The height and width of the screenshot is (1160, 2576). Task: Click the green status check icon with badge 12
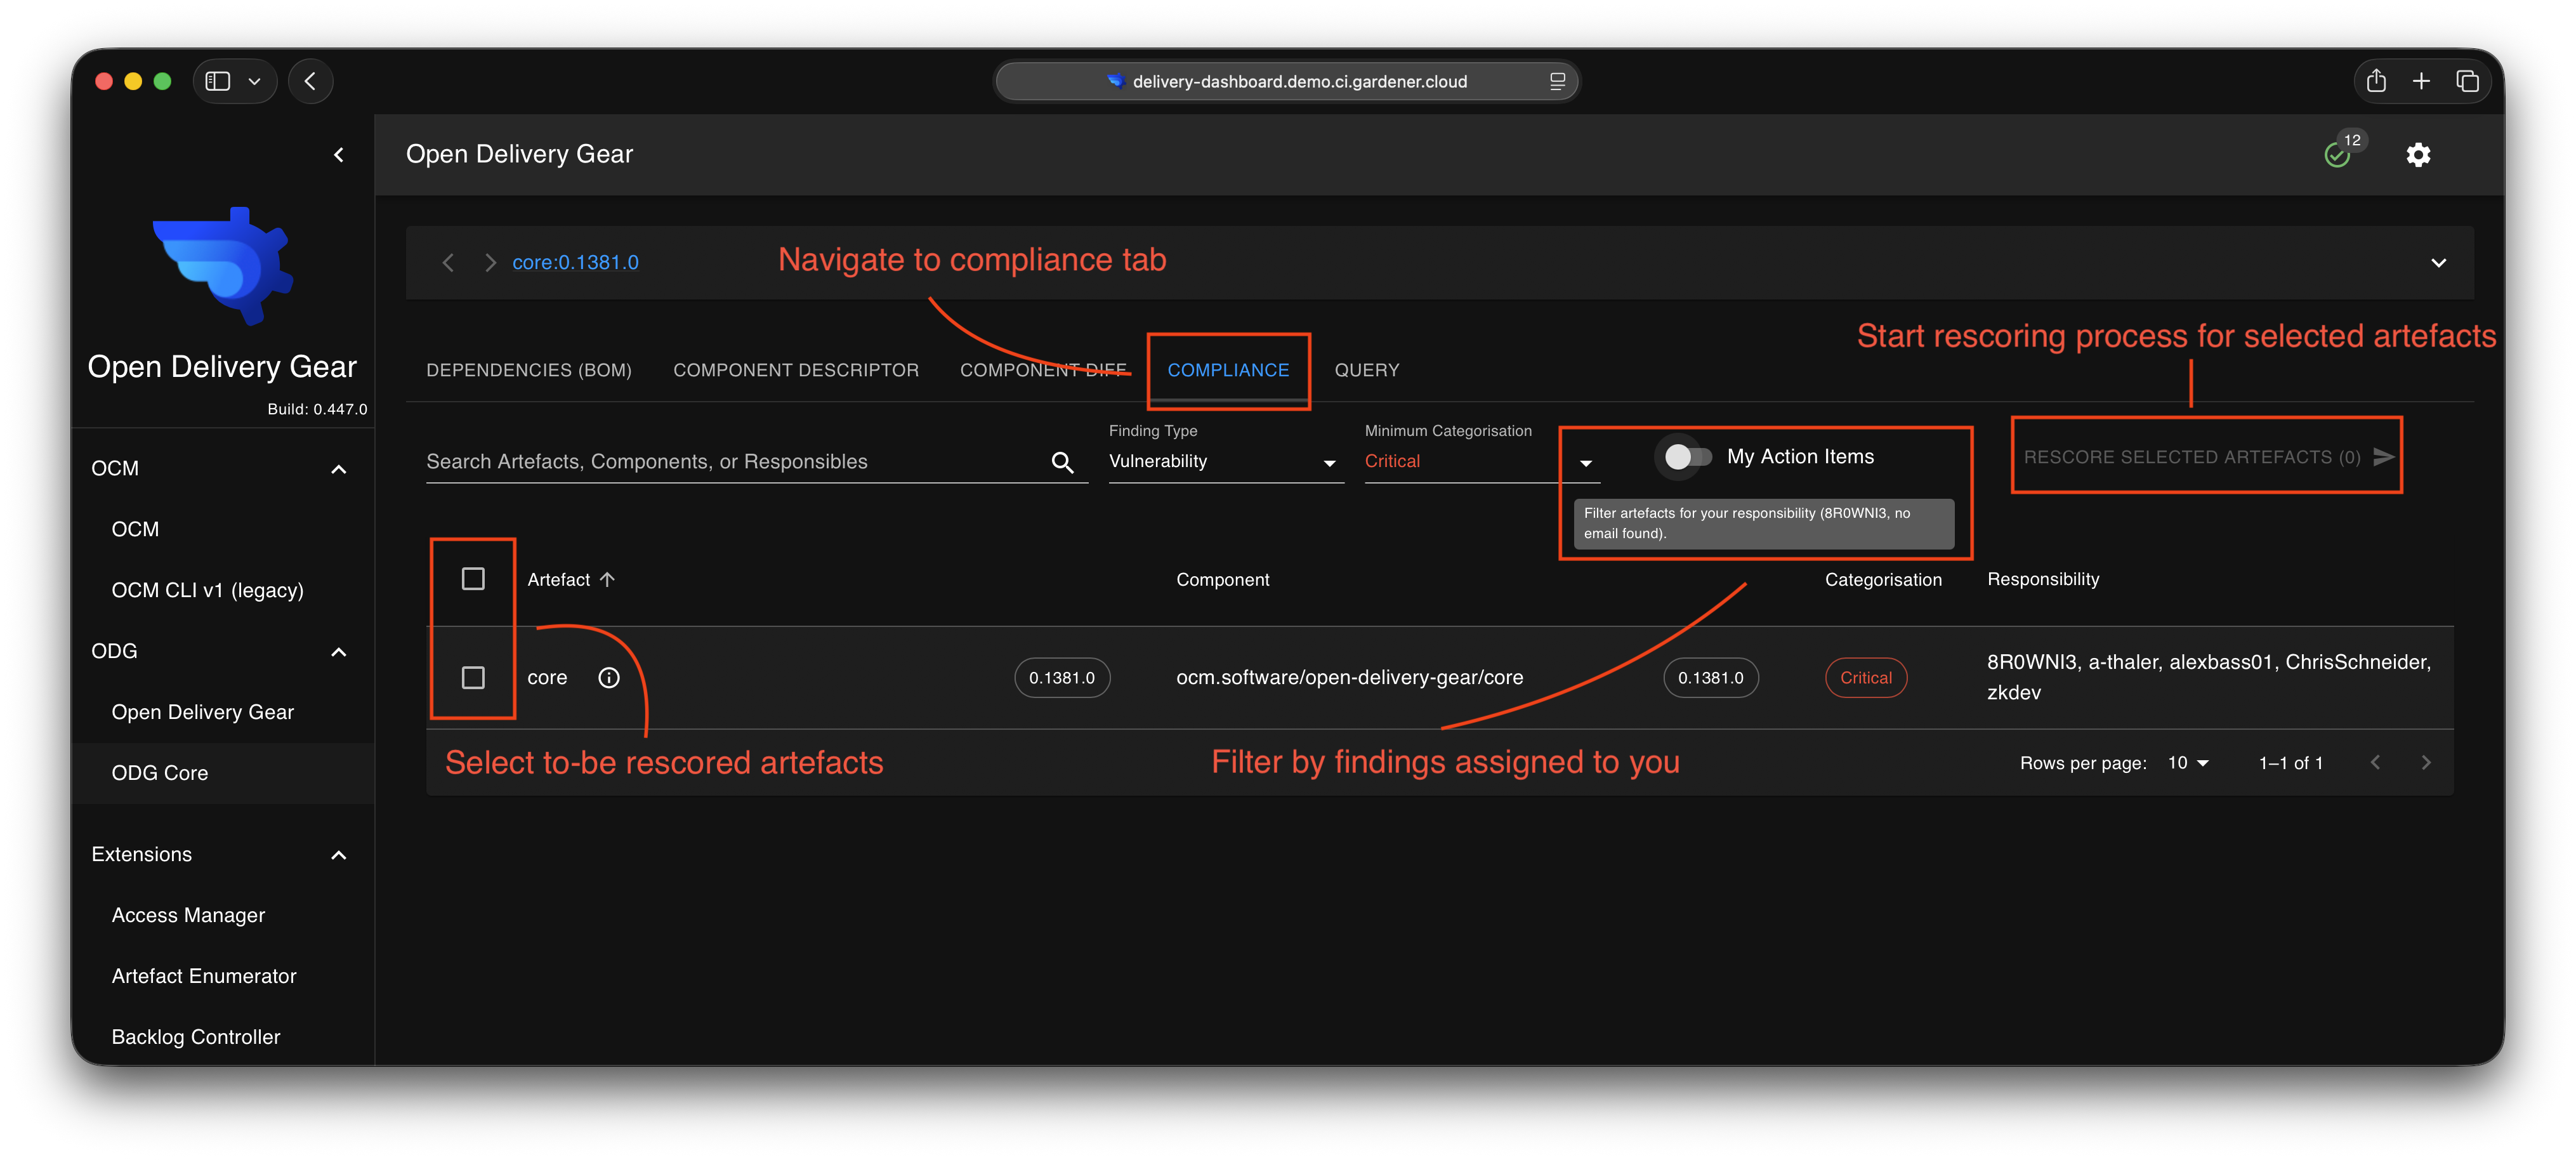[x=2336, y=155]
